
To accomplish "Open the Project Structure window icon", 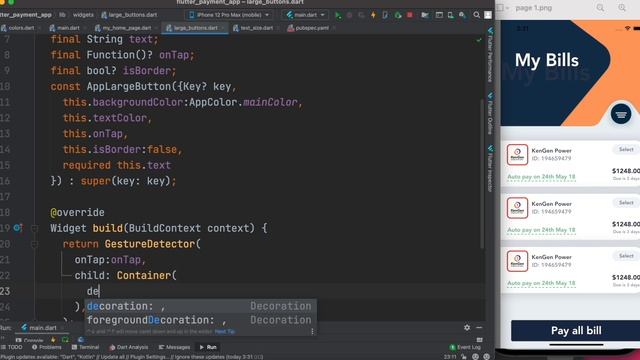I will [x=439, y=15].
